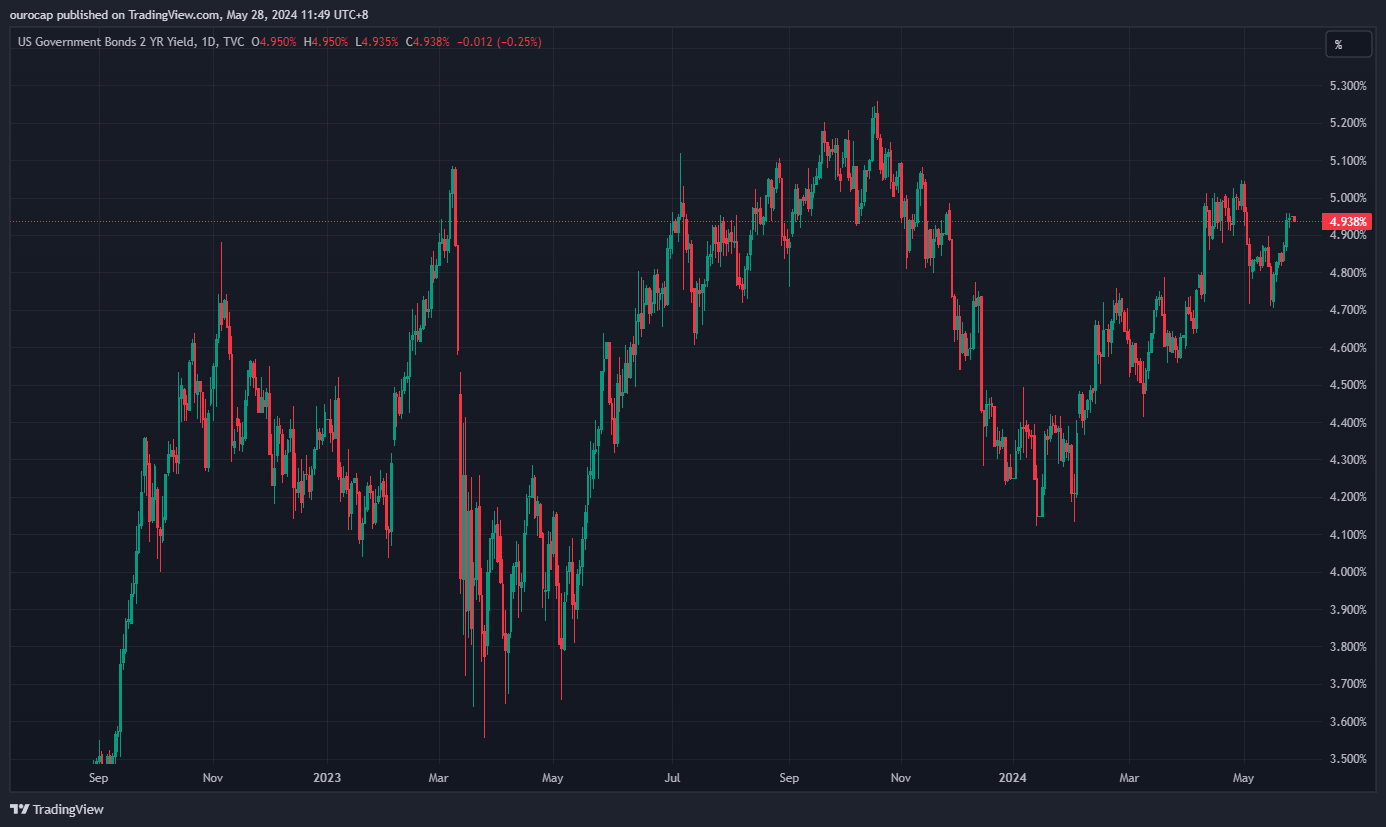Click the close value C4.938%
1386x827 pixels.
tap(429, 42)
